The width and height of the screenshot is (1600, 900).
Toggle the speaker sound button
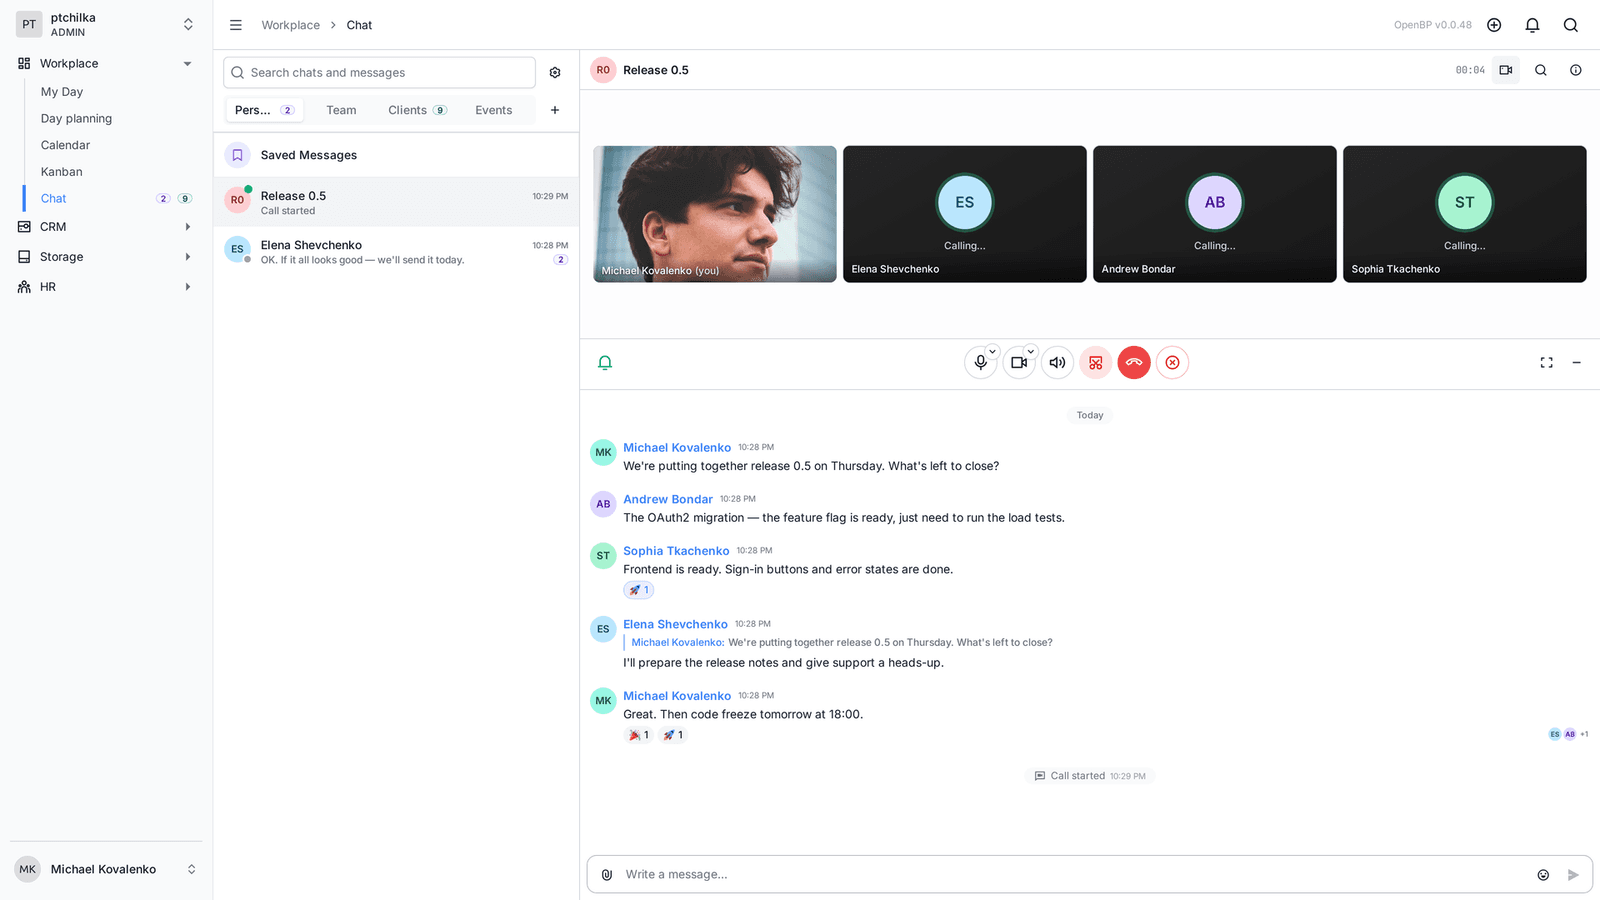tap(1057, 363)
